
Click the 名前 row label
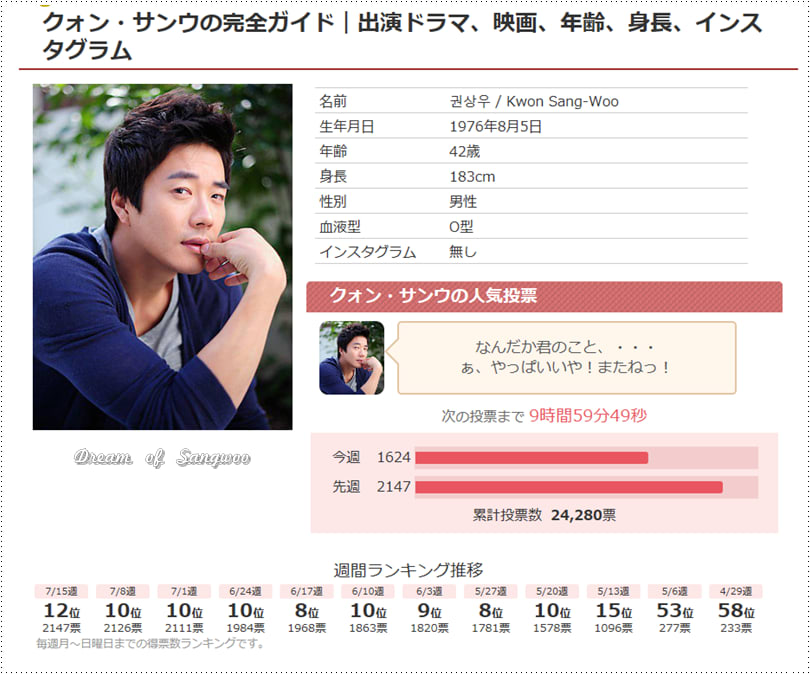[333, 101]
